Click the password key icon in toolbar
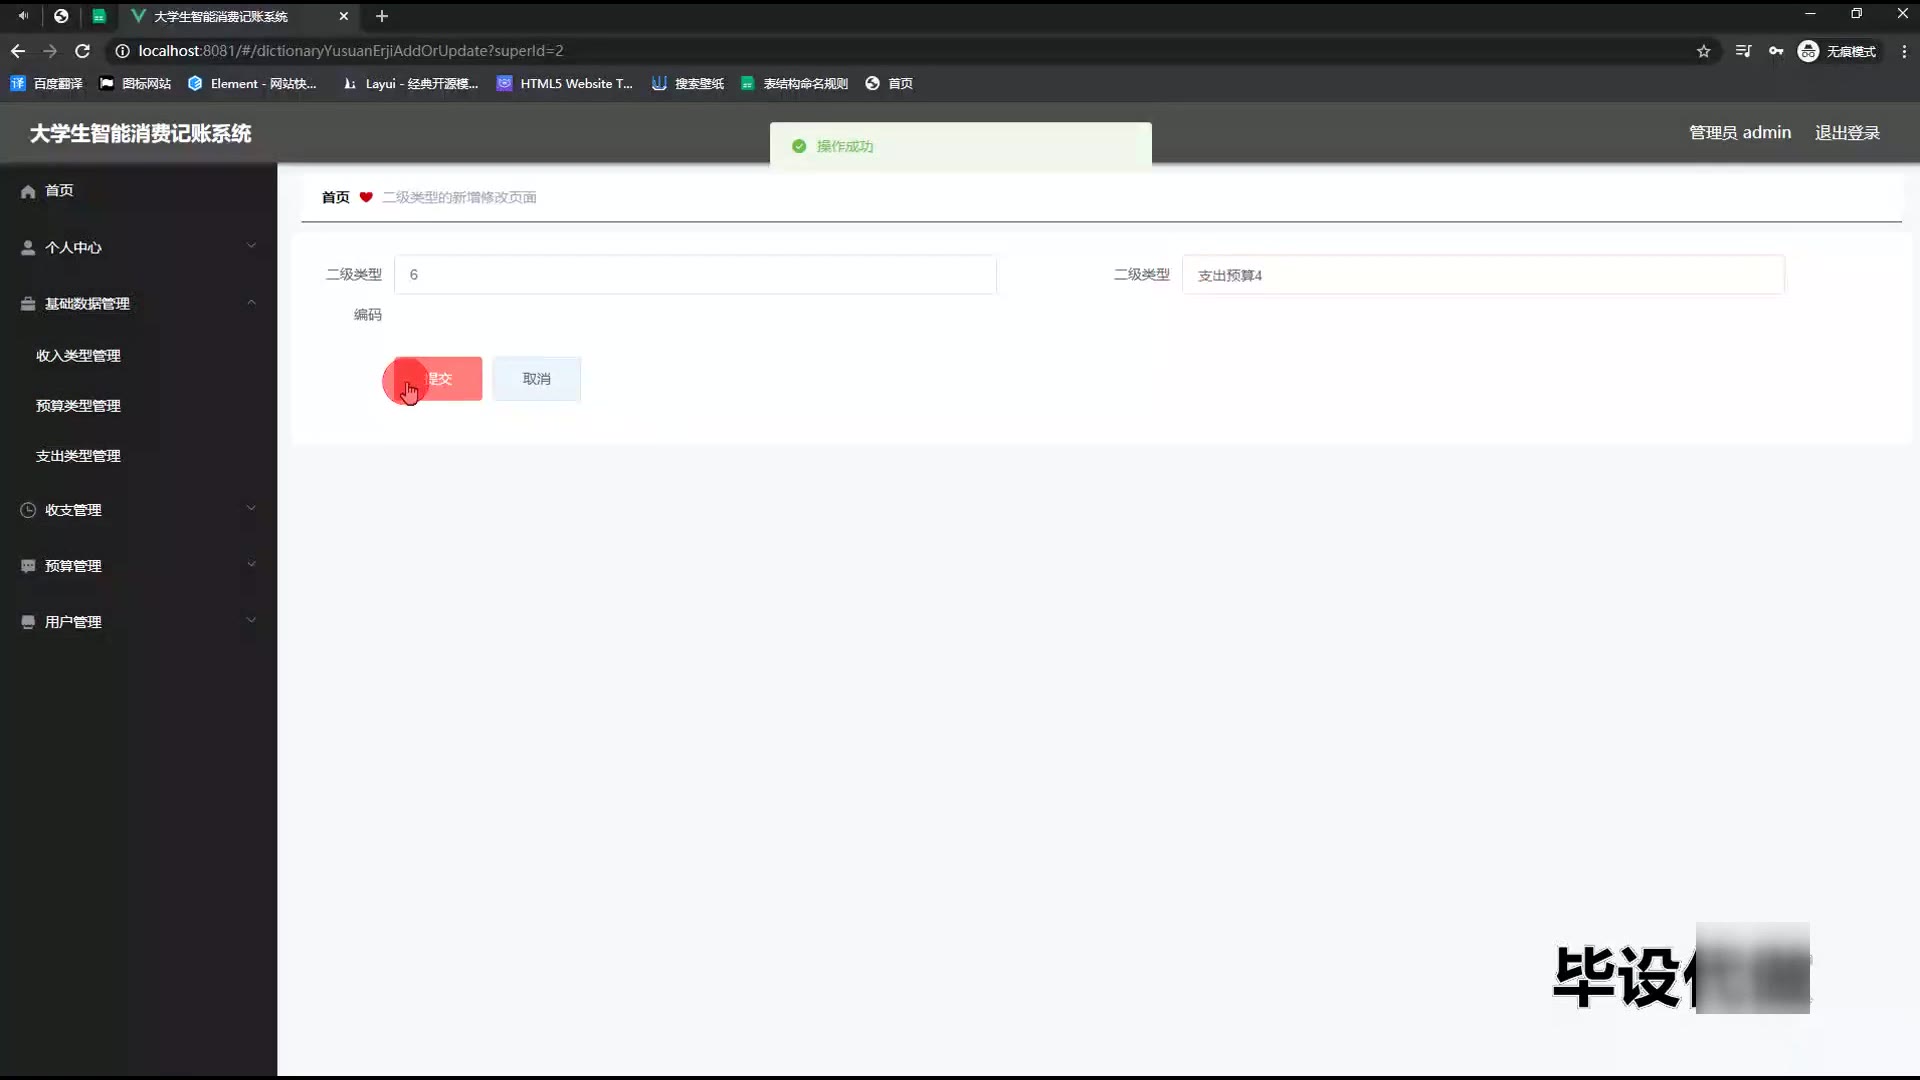 click(1776, 51)
